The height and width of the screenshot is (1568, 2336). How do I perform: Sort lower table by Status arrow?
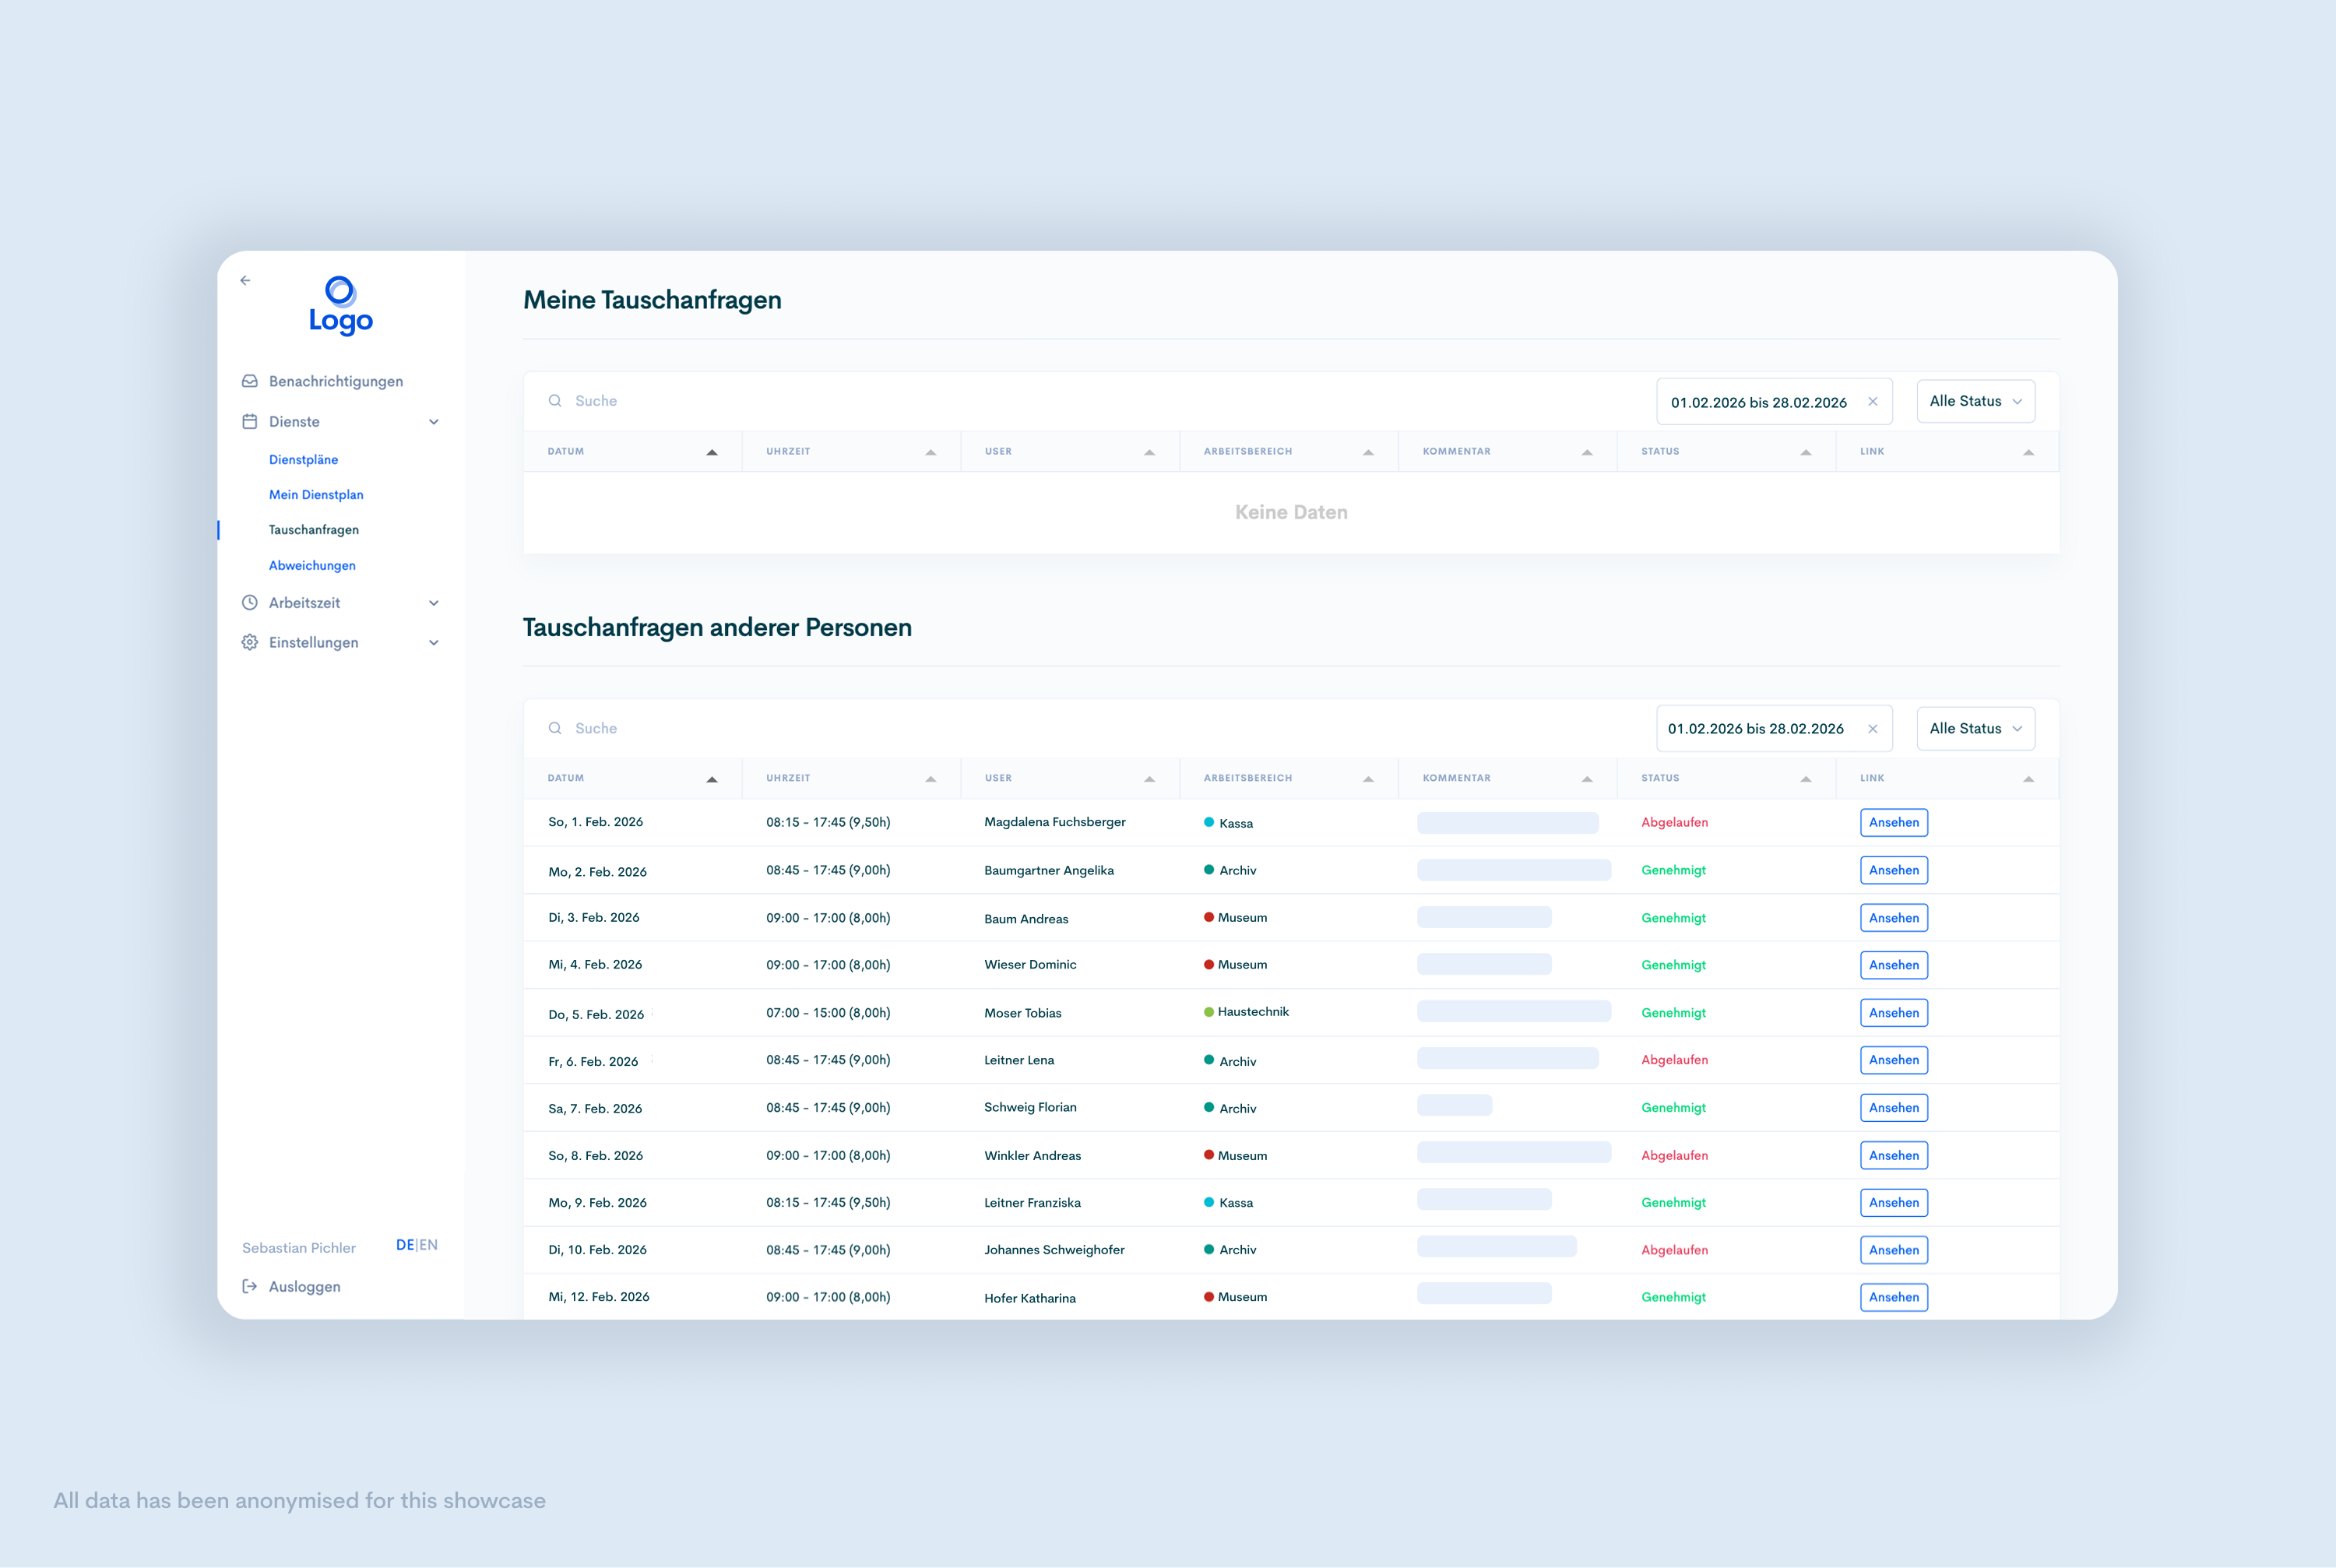pyautogui.click(x=1805, y=779)
